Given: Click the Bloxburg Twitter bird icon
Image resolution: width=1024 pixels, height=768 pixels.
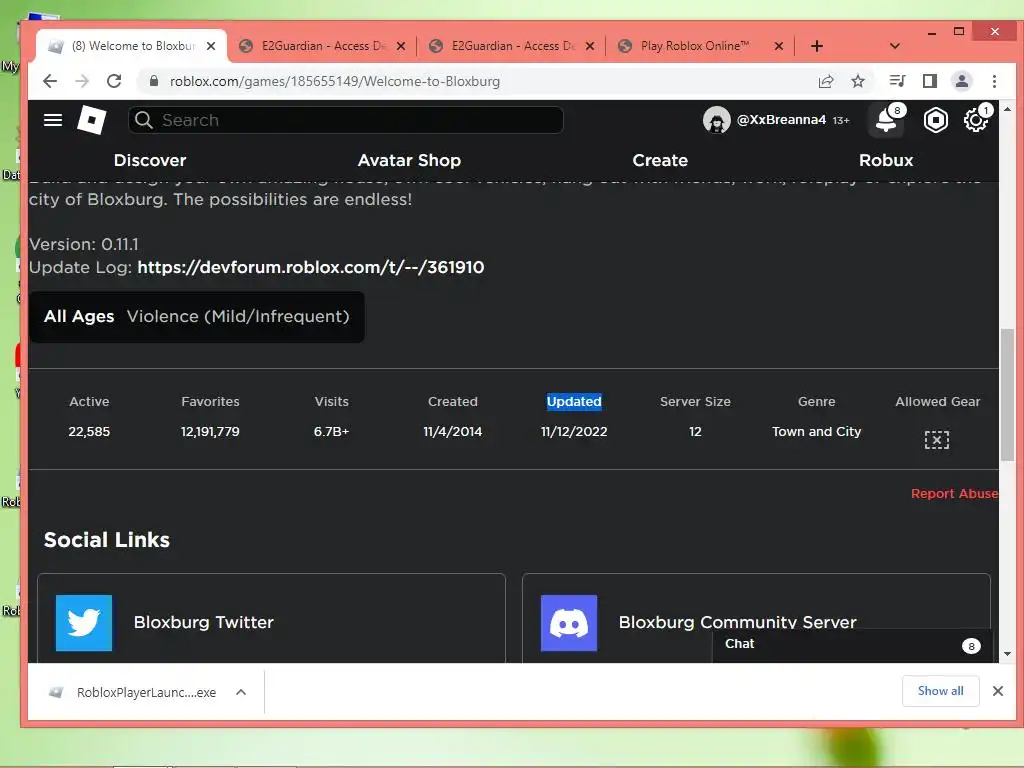Looking at the screenshot, I should (84, 622).
